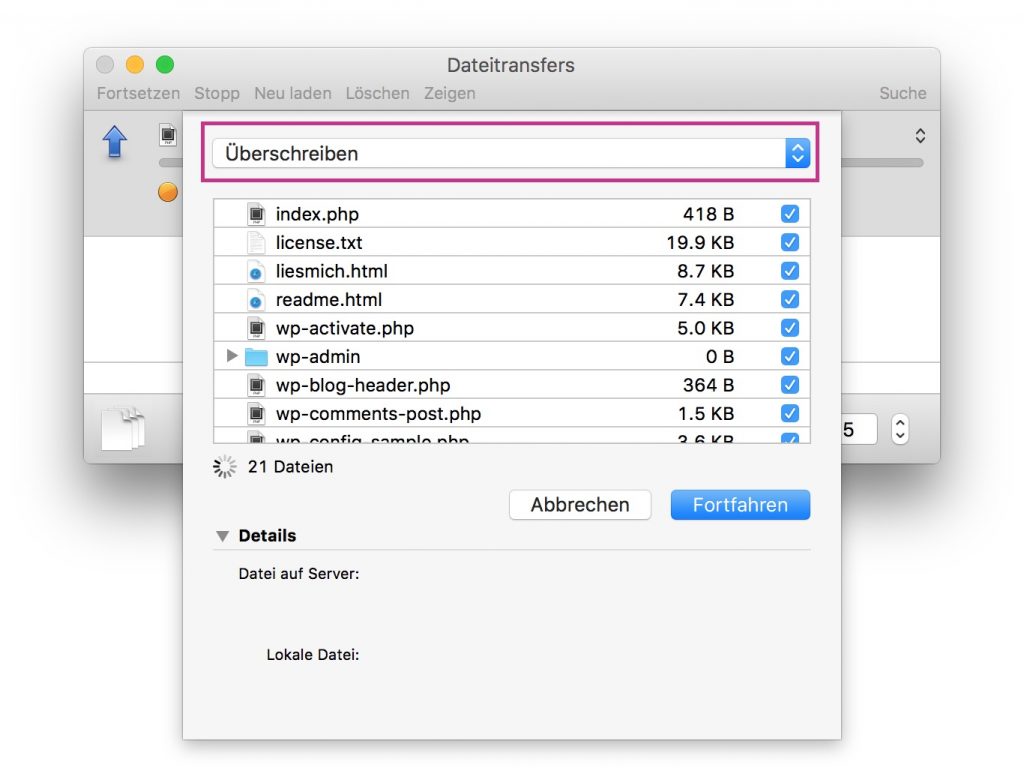The image size is (1024, 771).
Task: Expand the wp-admin folder
Action: tap(232, 356)
